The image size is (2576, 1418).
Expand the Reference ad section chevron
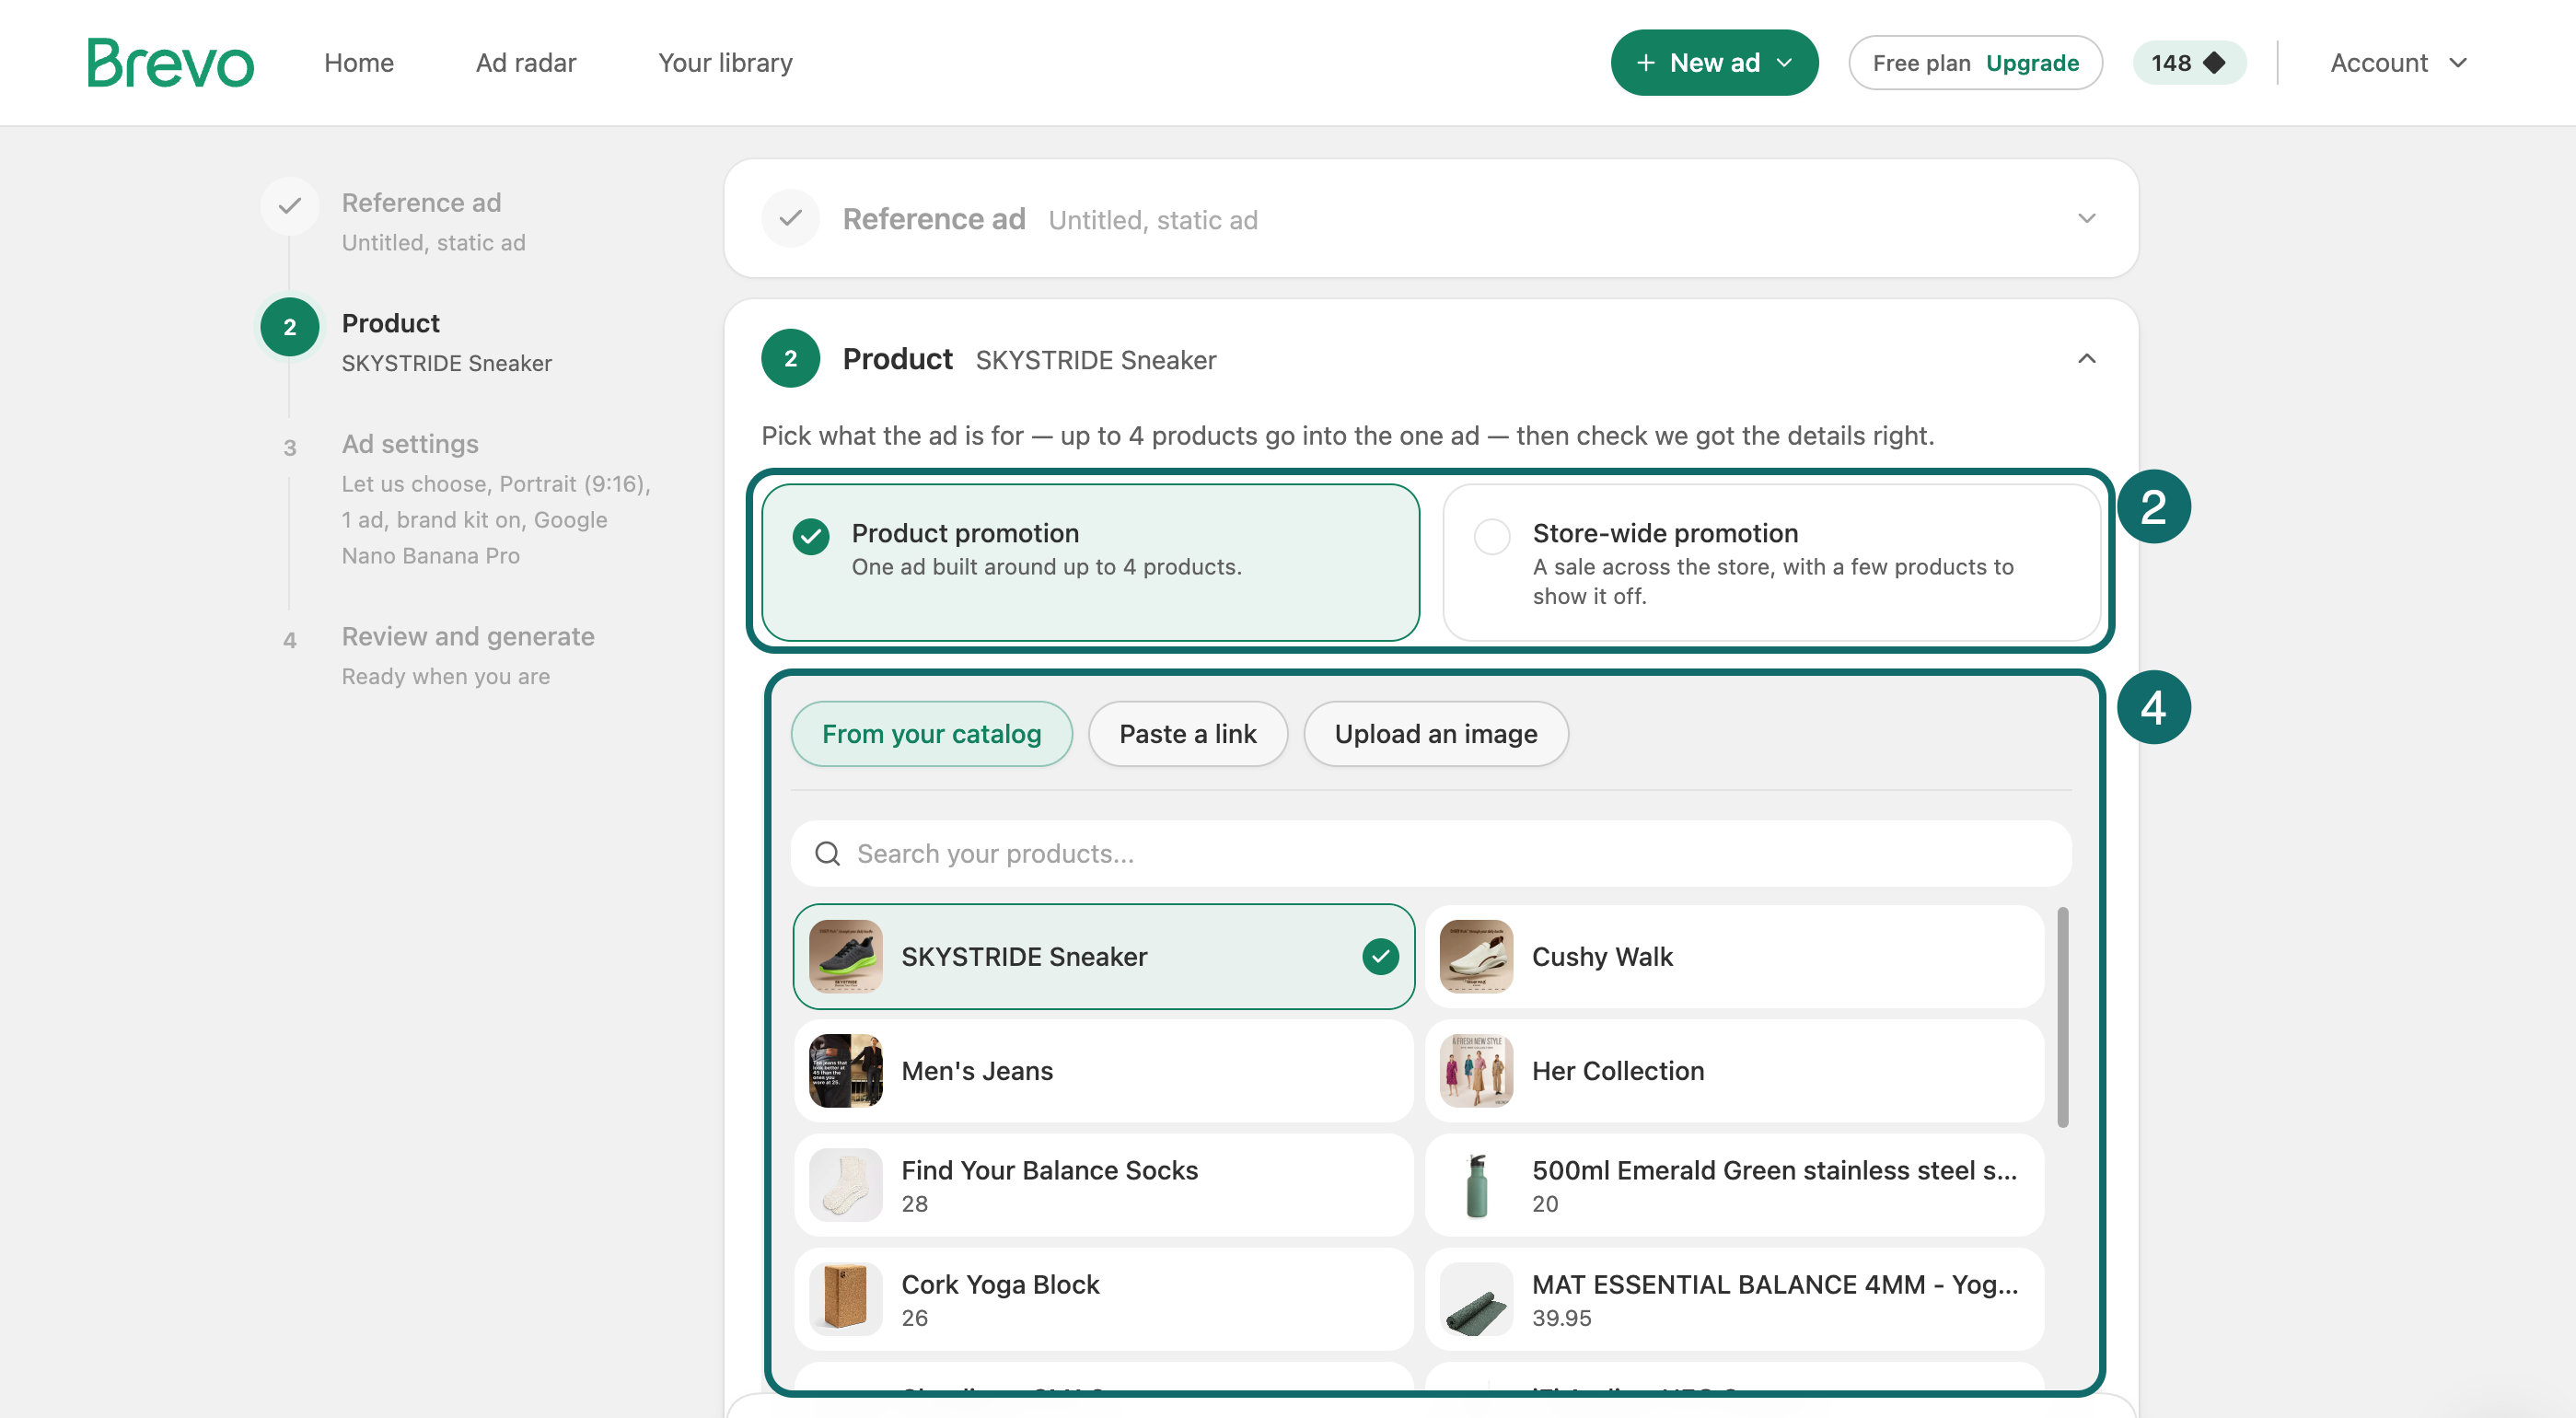(2087, 218)
